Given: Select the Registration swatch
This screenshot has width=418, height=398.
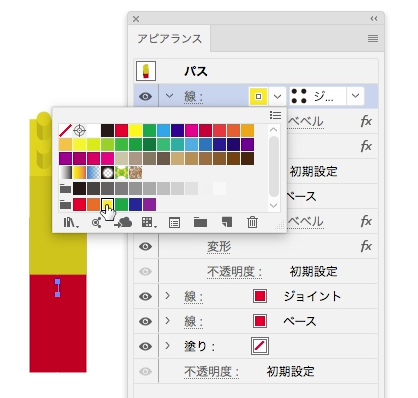Looking at the screenshot, I should (x=79, y=130).
